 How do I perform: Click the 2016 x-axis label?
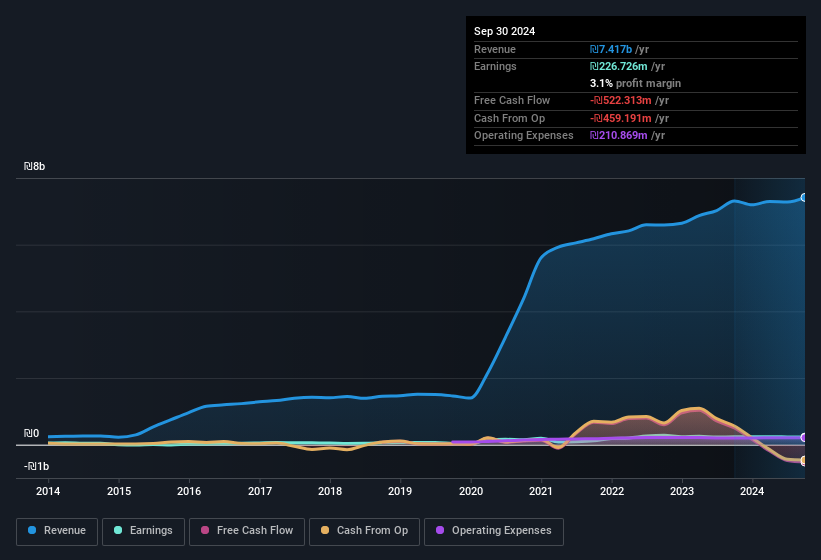click(x=189, y=491)
